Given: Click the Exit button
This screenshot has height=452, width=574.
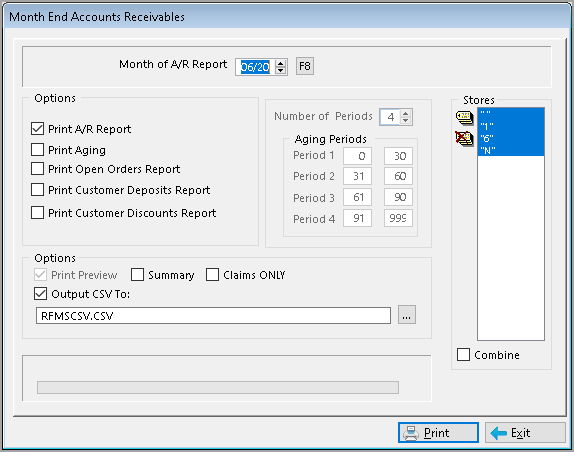Looking at the screenshot, I should coord(525,433).
